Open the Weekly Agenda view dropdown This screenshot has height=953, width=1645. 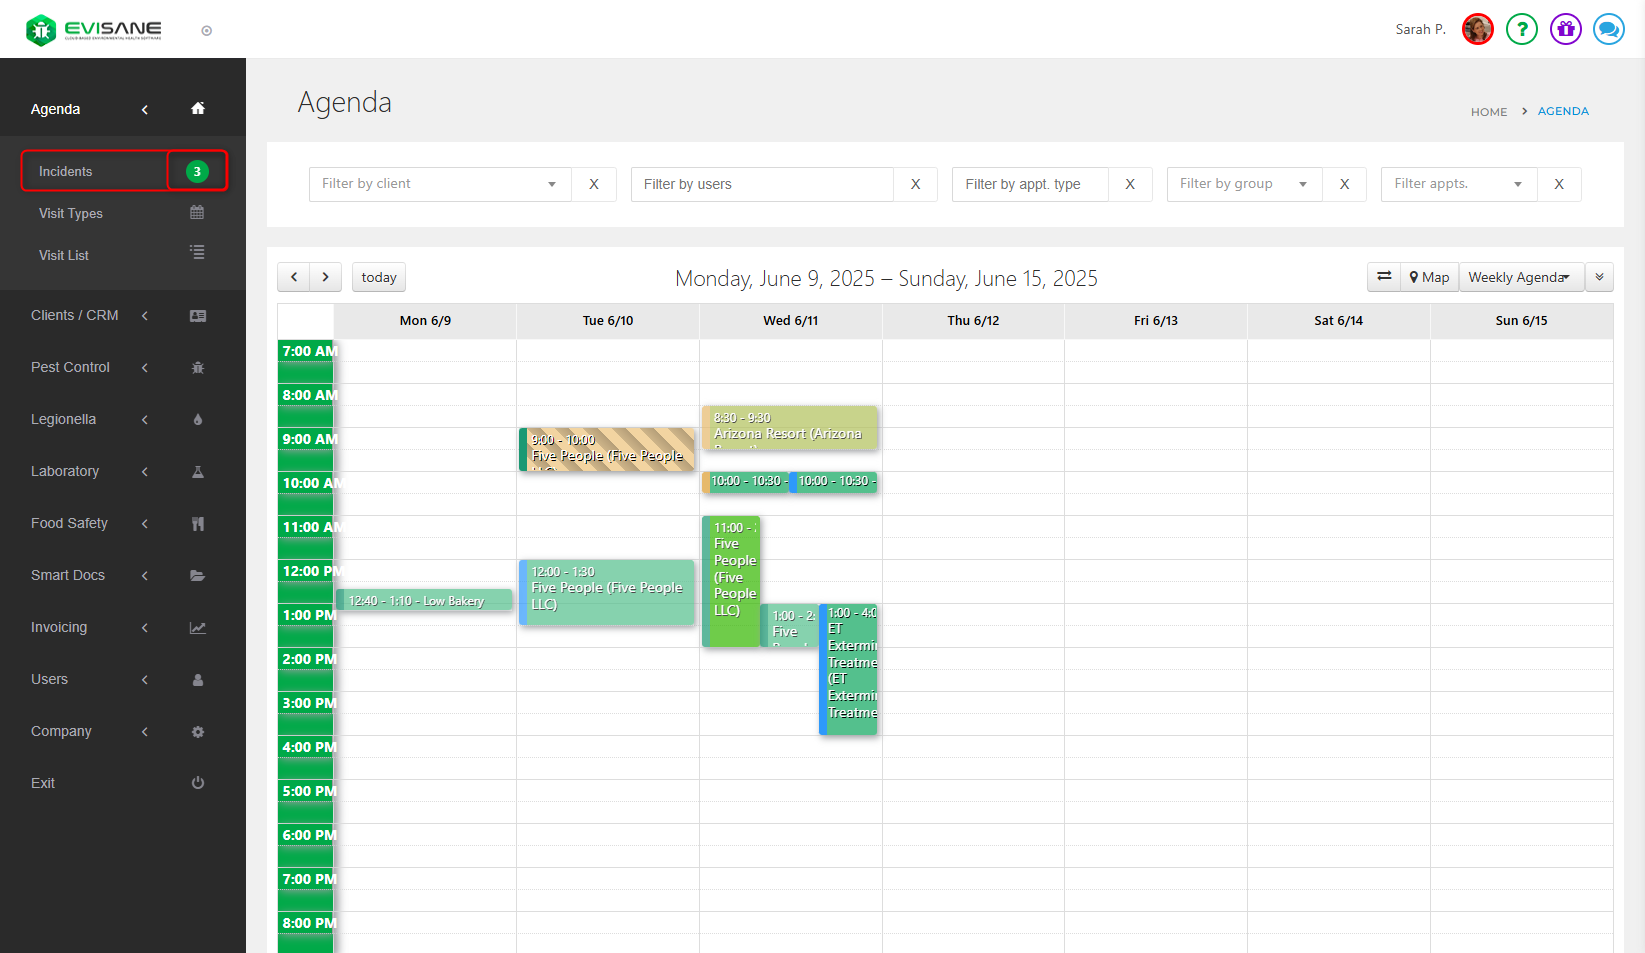point(1521,277)
